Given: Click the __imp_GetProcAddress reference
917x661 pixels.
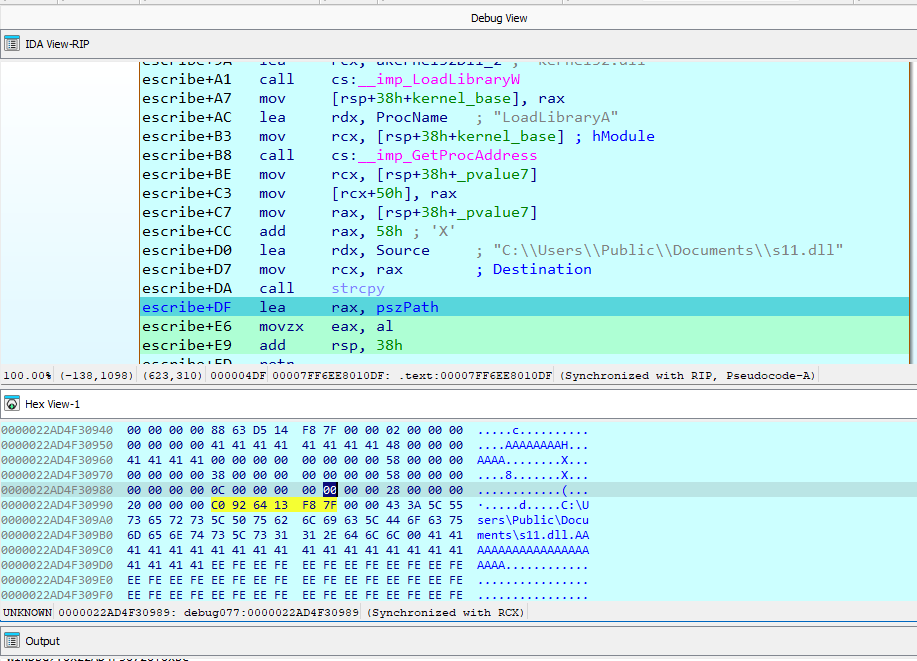Looking at the screenshot, I should pos(448,155).
